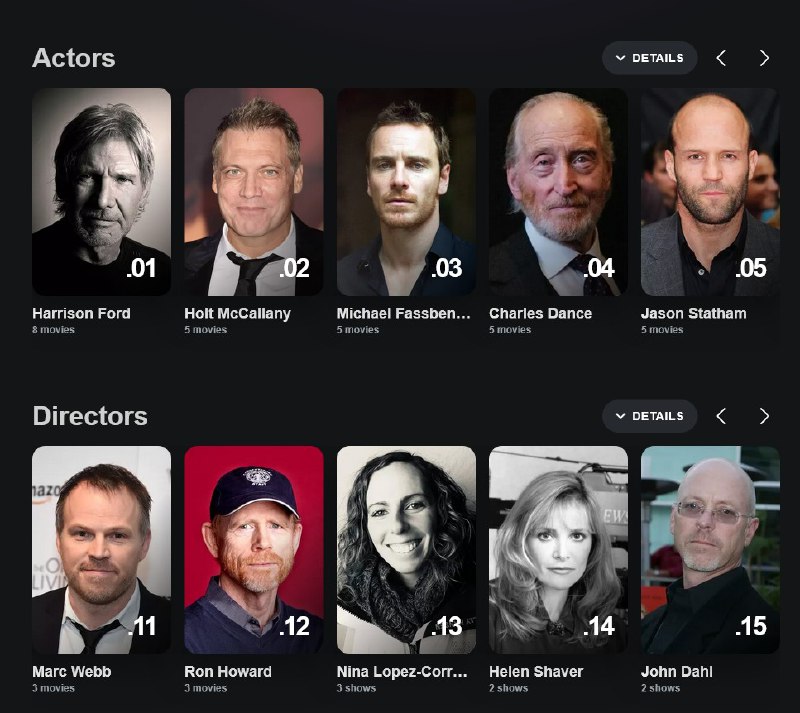800x713 pixels.
Task: Open Harrison Ford's photo card
Action: click(x=101, y=192)
